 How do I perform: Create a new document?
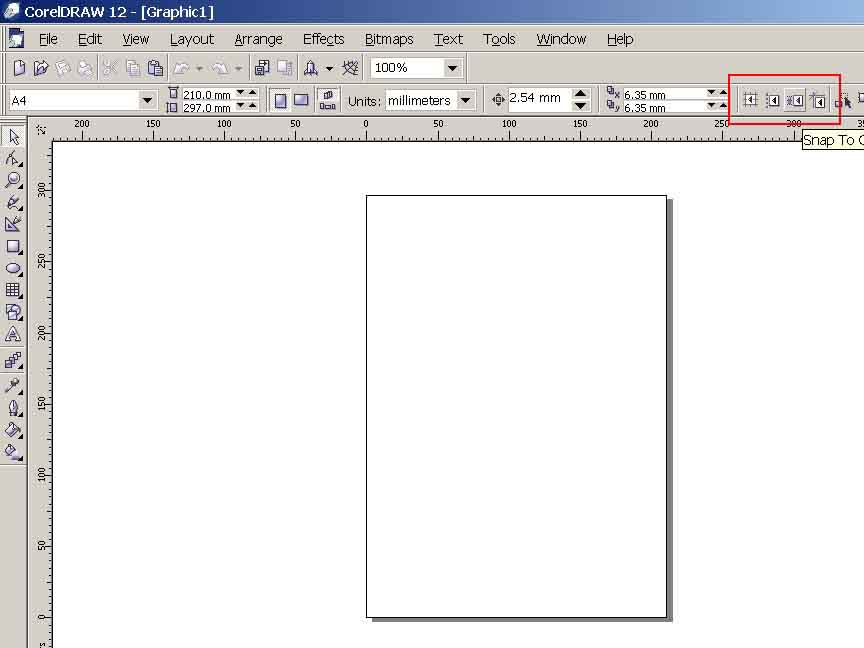[19, 68]
